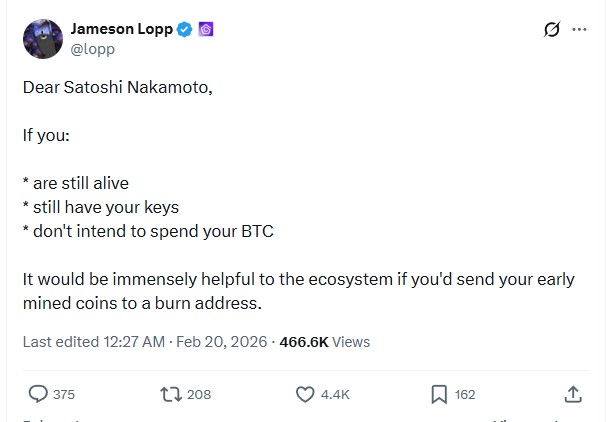Like the post with the heart icon

(x=306, y=394)
